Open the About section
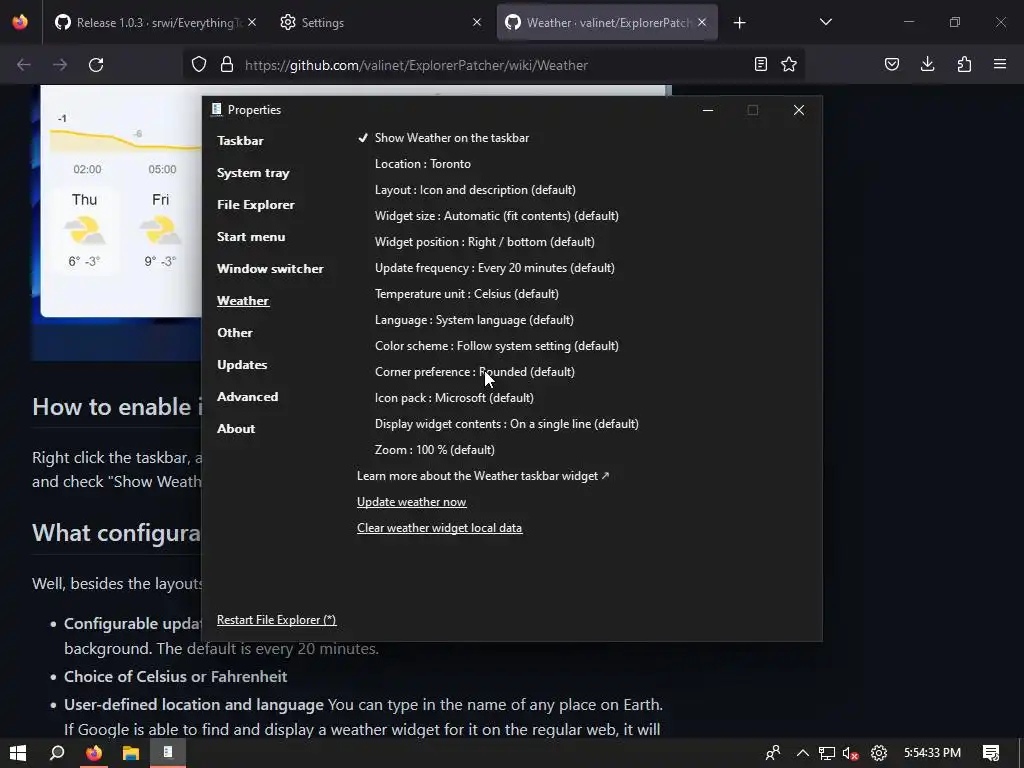1024x768 pixels. click(236, 428)
